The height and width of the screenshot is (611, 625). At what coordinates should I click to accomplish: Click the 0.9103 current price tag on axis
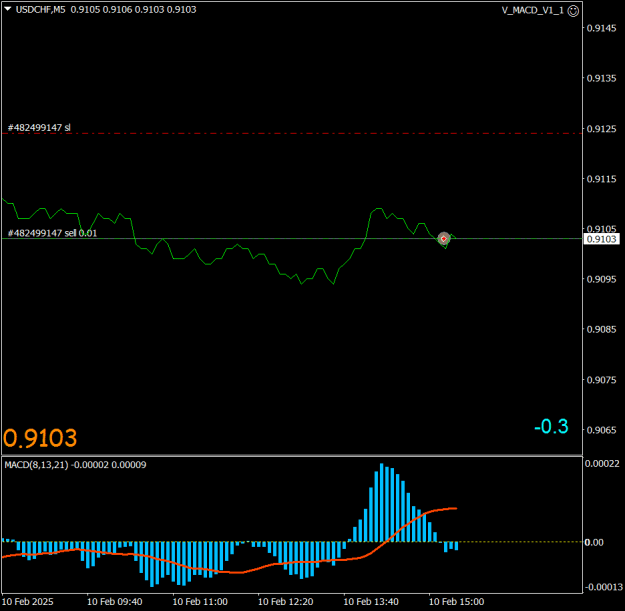click(601, 239)
